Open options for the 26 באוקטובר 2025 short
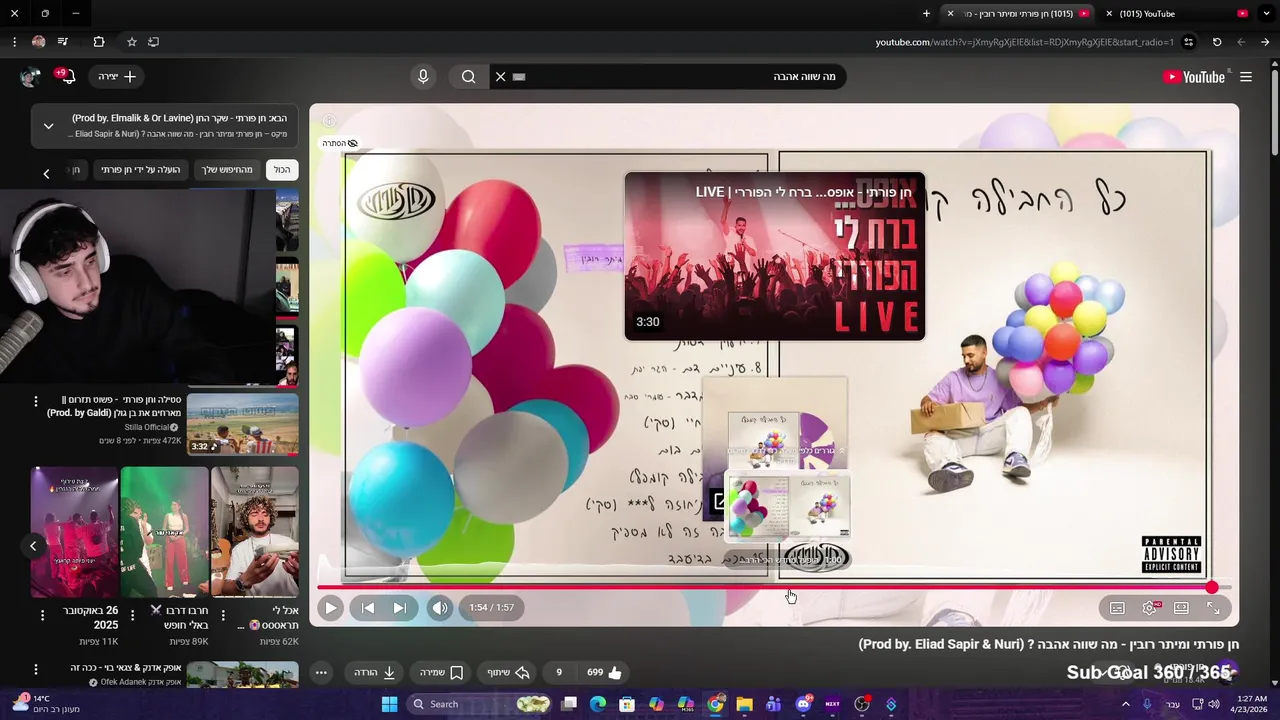Viewport: 1280px width, 720px height. [x=42, y=615]
